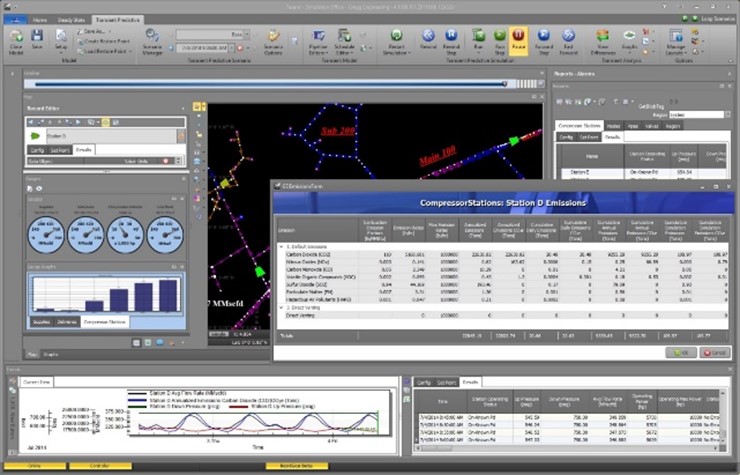The height and width of the screenshot is (475, 740).
Task: Click the Close Model icon in the ribbon
Action: click(16, 42)
